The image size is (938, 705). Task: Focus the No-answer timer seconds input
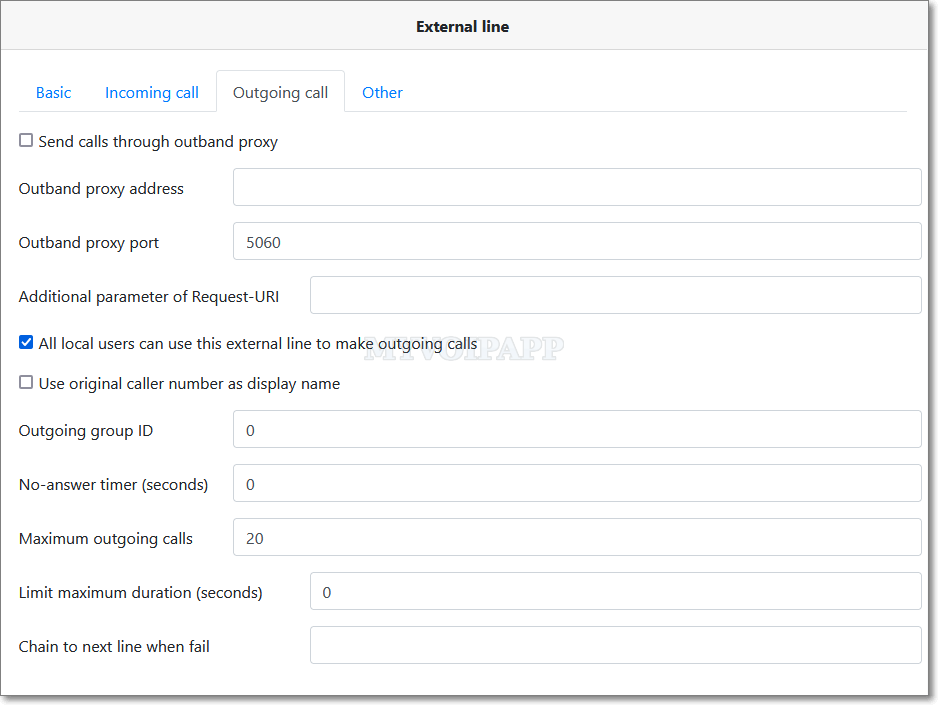coord(576,483)
